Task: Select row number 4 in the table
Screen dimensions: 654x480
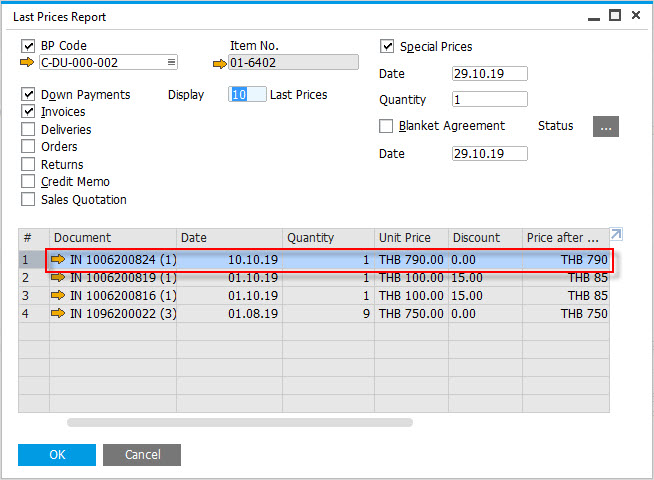Action: click(34, 313)
